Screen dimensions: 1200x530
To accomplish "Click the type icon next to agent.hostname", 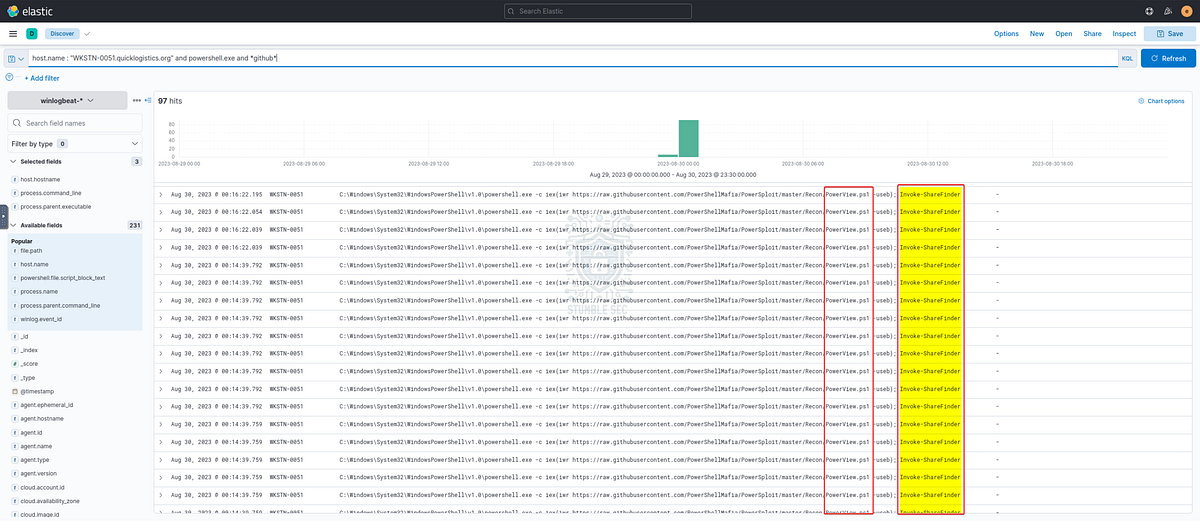I will pos(15,419).
